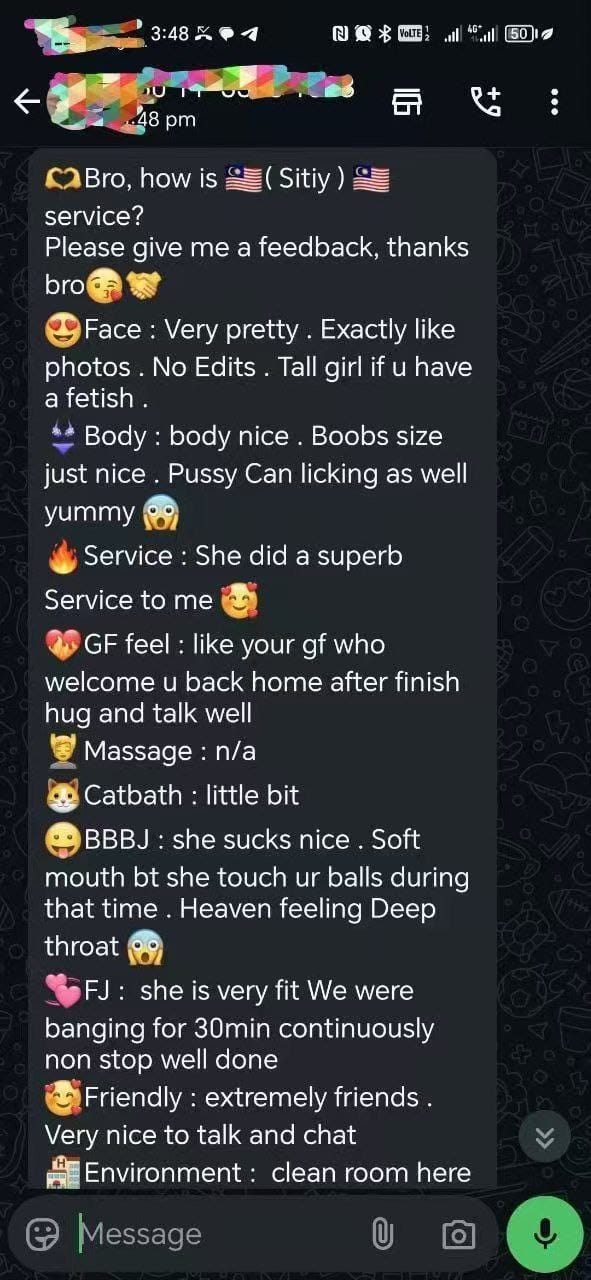Viewport: 591px width, 1280px height.
Task: Open the emoji and sticker picker
Action: coord(42,1234)
